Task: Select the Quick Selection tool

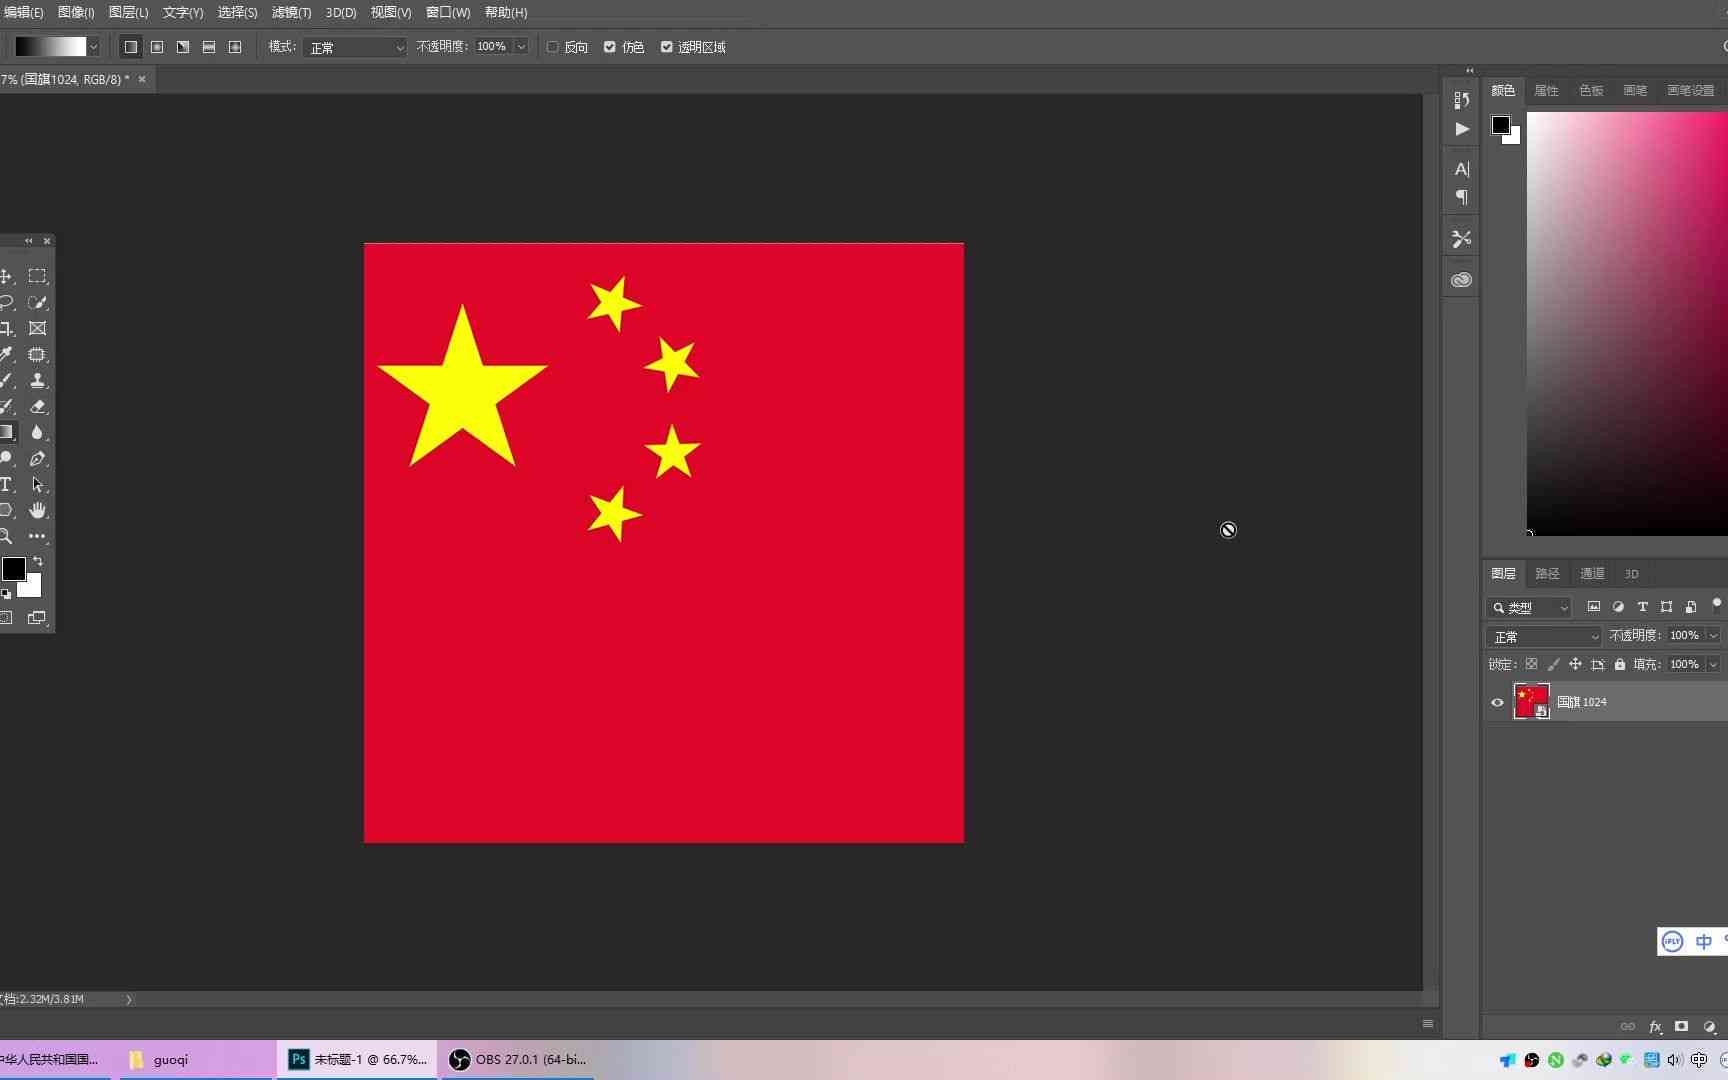Action: pos(38,302)
